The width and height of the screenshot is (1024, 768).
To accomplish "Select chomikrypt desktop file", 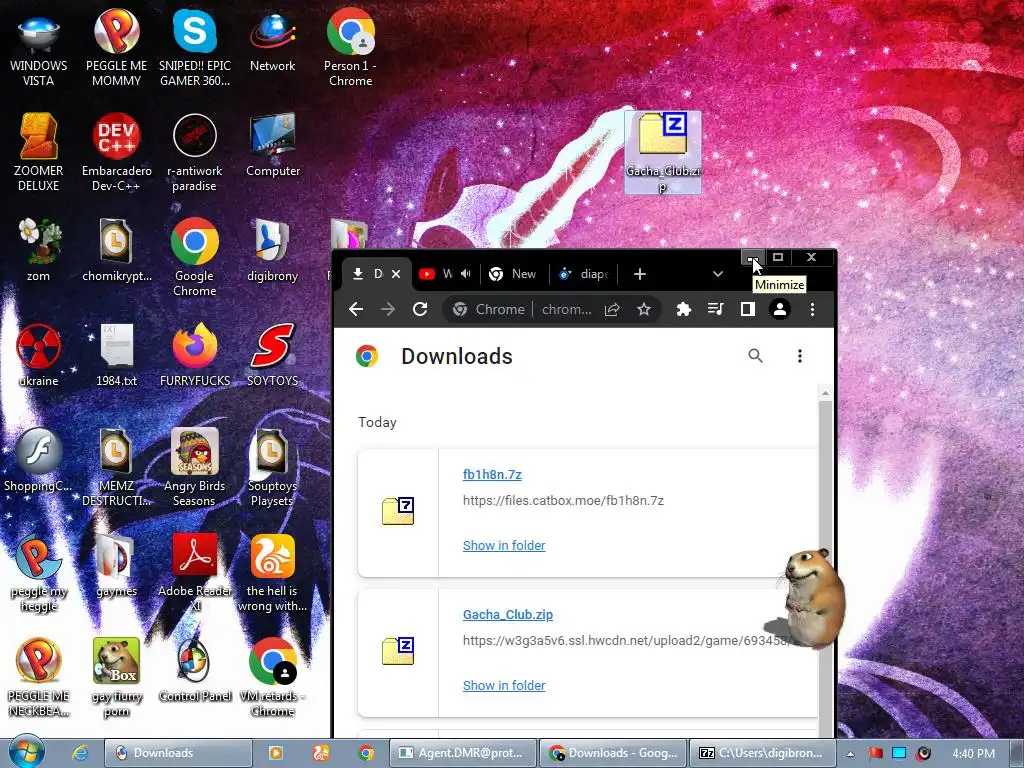I will click(x=116, y=250).
